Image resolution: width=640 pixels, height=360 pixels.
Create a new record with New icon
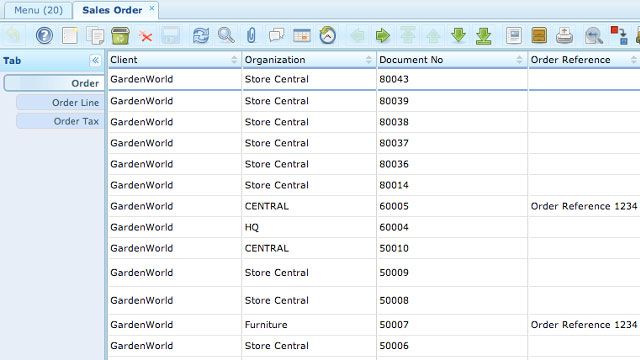pyautogui.click(x=70, y=36)
